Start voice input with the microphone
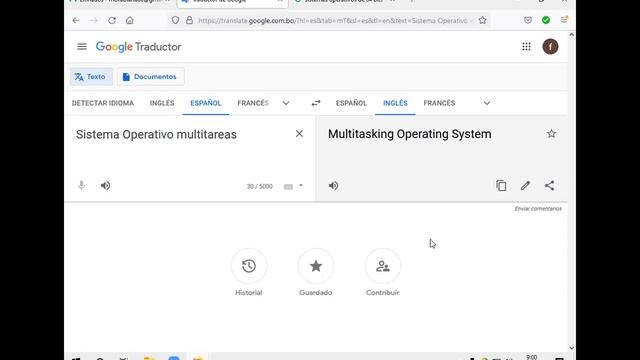The height and width of the screenshot is (360, 640). tap(82, 185)
